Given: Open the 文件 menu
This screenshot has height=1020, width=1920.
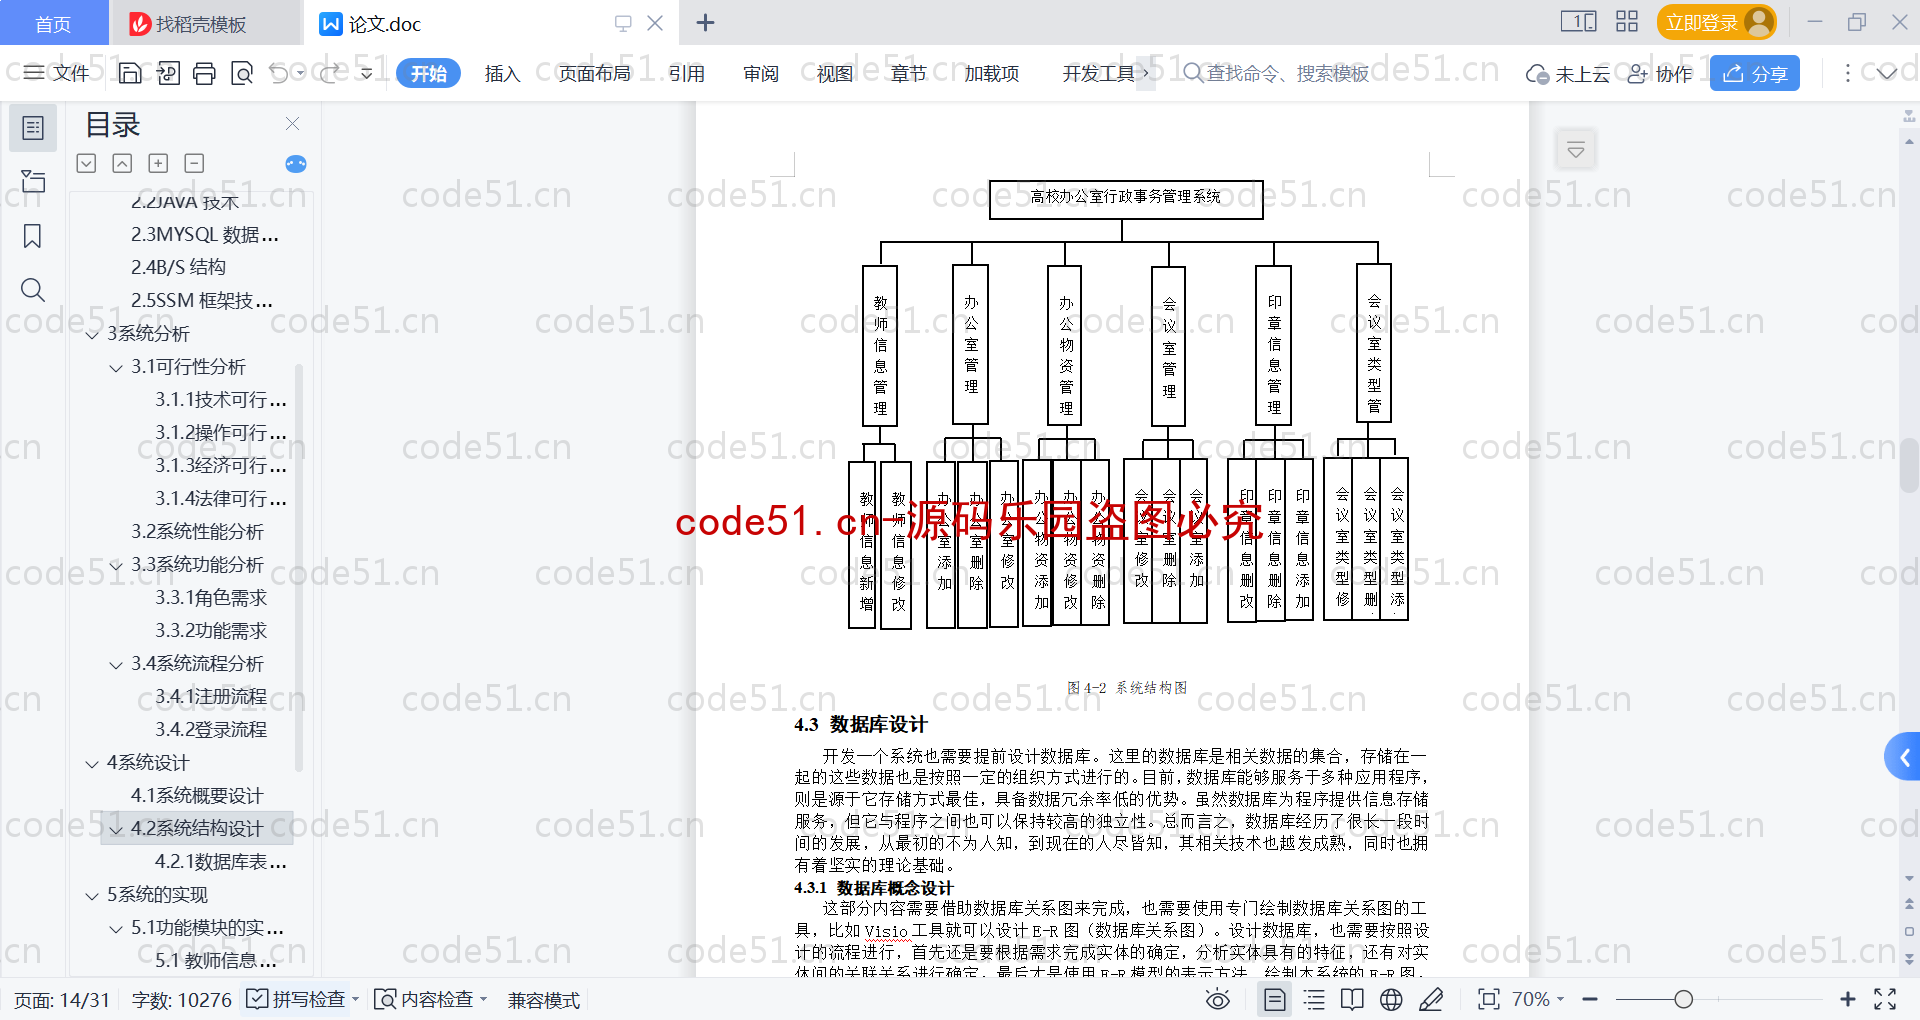Looking at the screenshot, I should (57, 73).
